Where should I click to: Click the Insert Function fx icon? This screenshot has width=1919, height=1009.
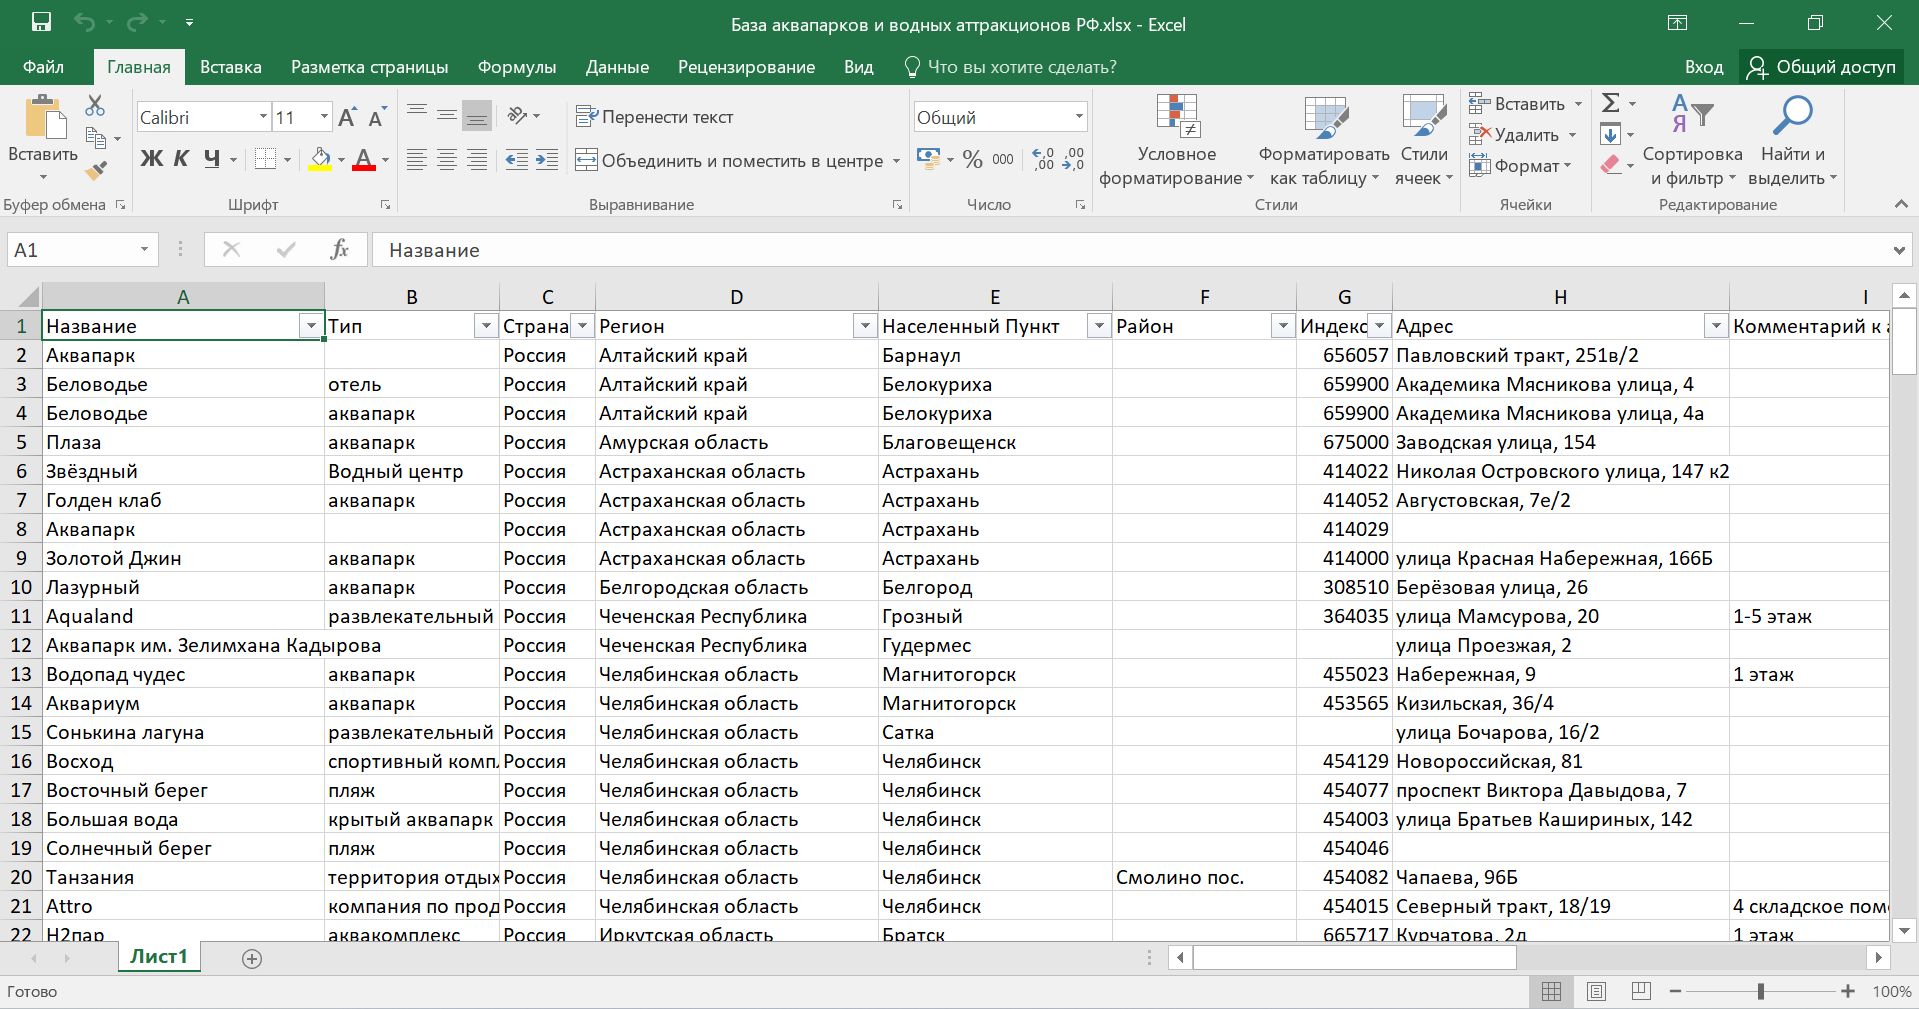339,250
